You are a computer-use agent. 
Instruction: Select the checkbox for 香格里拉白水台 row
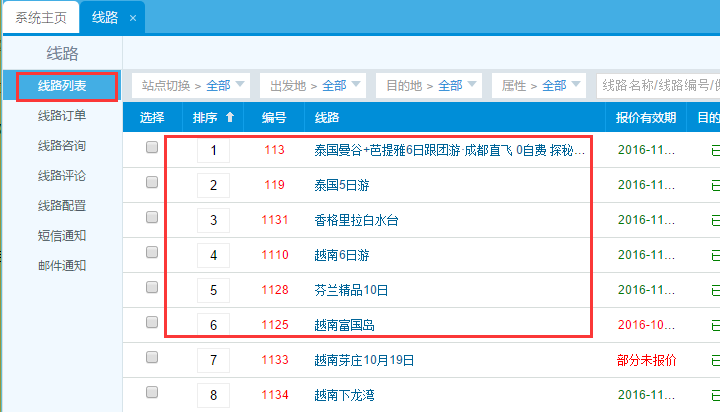pyautogui.click(x=152, y=217)
